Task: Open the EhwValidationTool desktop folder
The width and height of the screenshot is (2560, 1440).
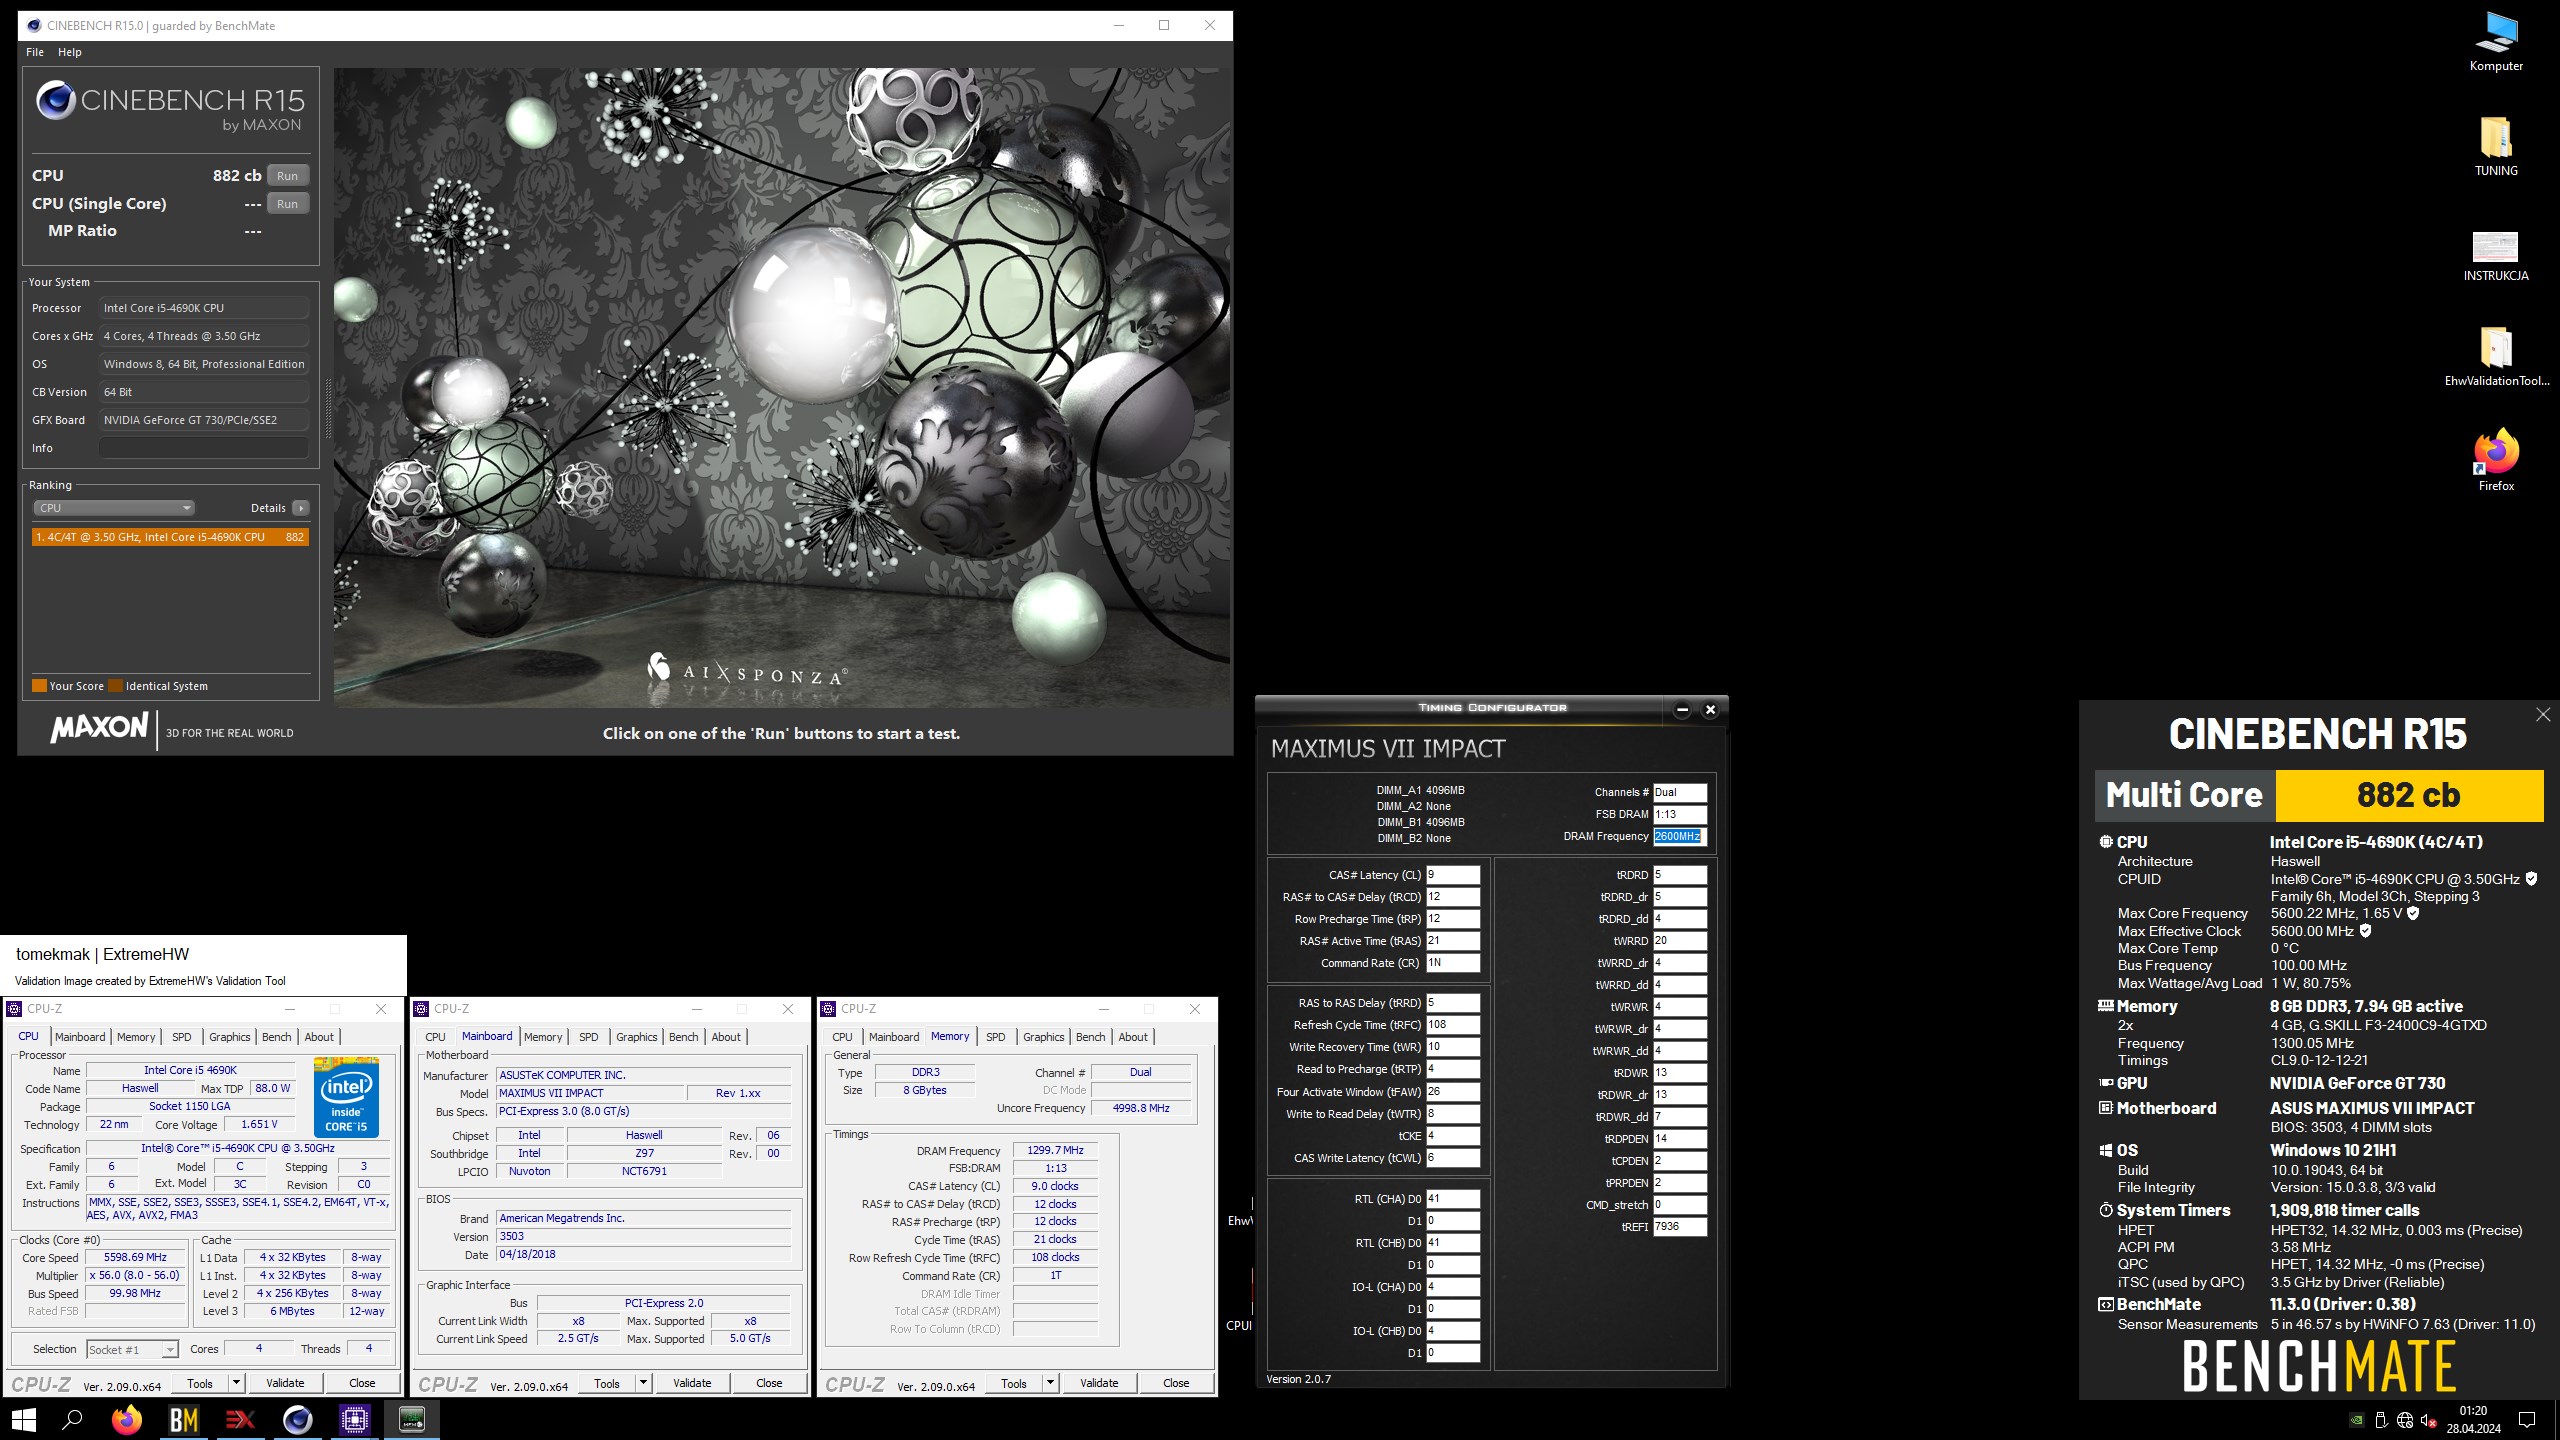Action: [x=2496, y=357]
